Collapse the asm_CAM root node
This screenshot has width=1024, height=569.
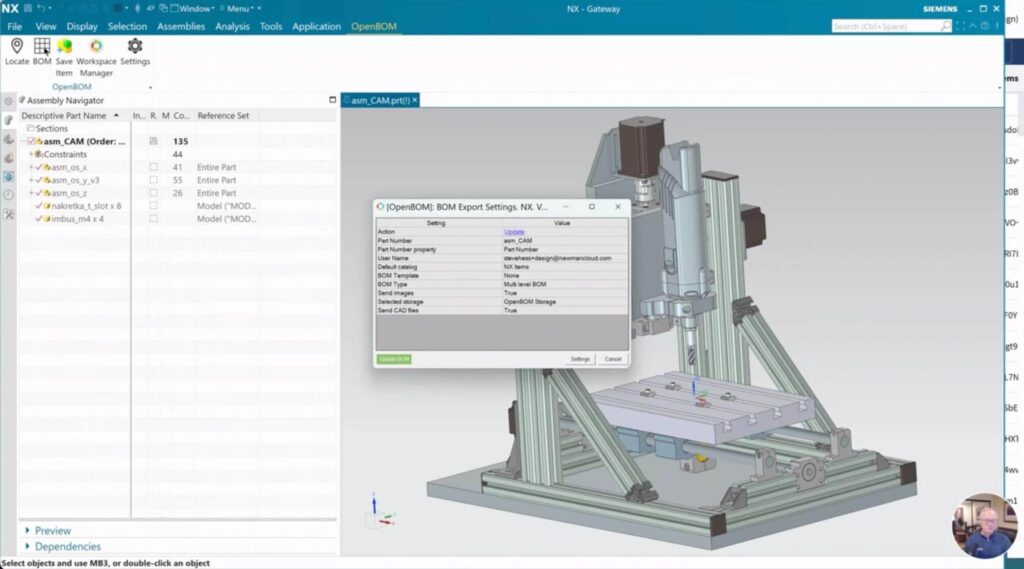point(24,141)
